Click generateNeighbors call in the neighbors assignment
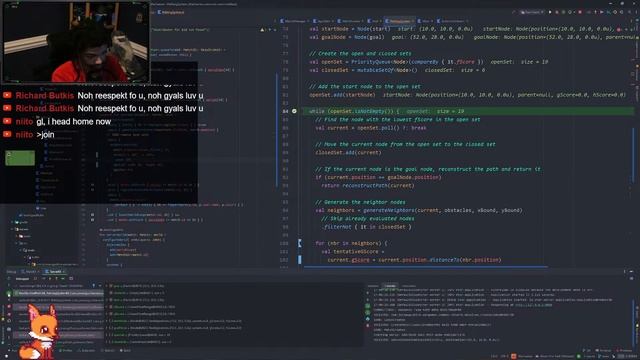Viewport: 640px width, 360px height. coord(389,210)
